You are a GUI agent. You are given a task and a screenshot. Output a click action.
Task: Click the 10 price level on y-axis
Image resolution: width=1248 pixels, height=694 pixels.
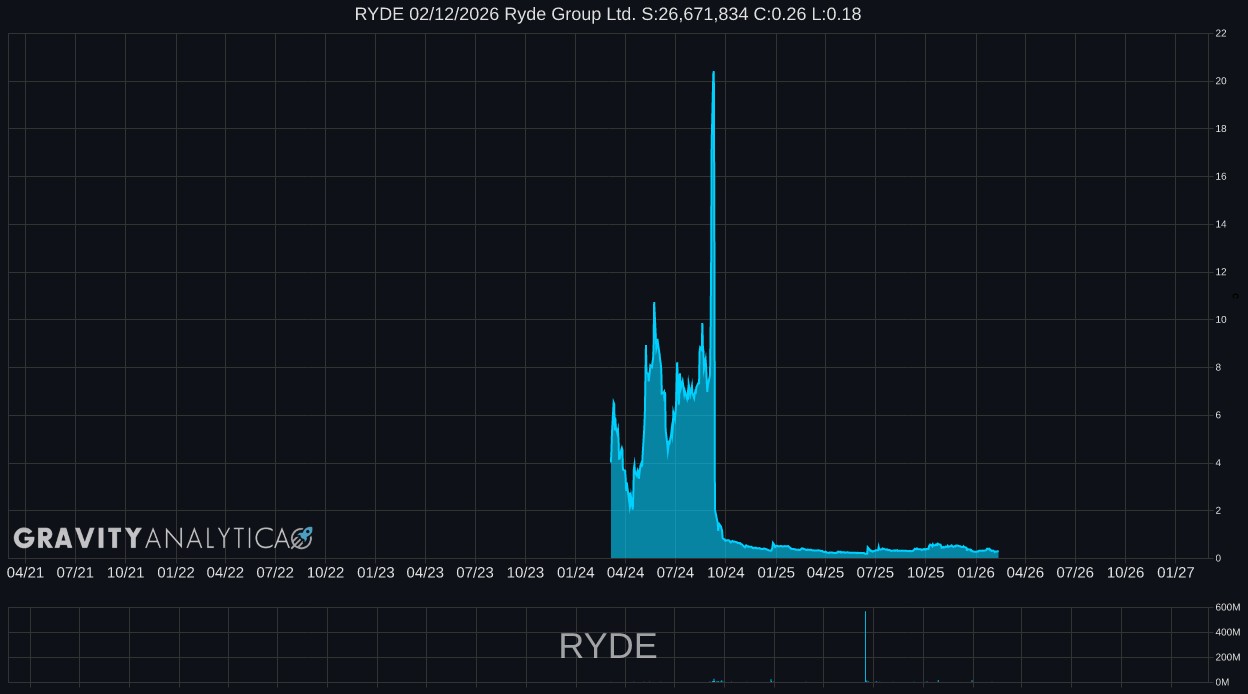click(x=1220, y=320)
